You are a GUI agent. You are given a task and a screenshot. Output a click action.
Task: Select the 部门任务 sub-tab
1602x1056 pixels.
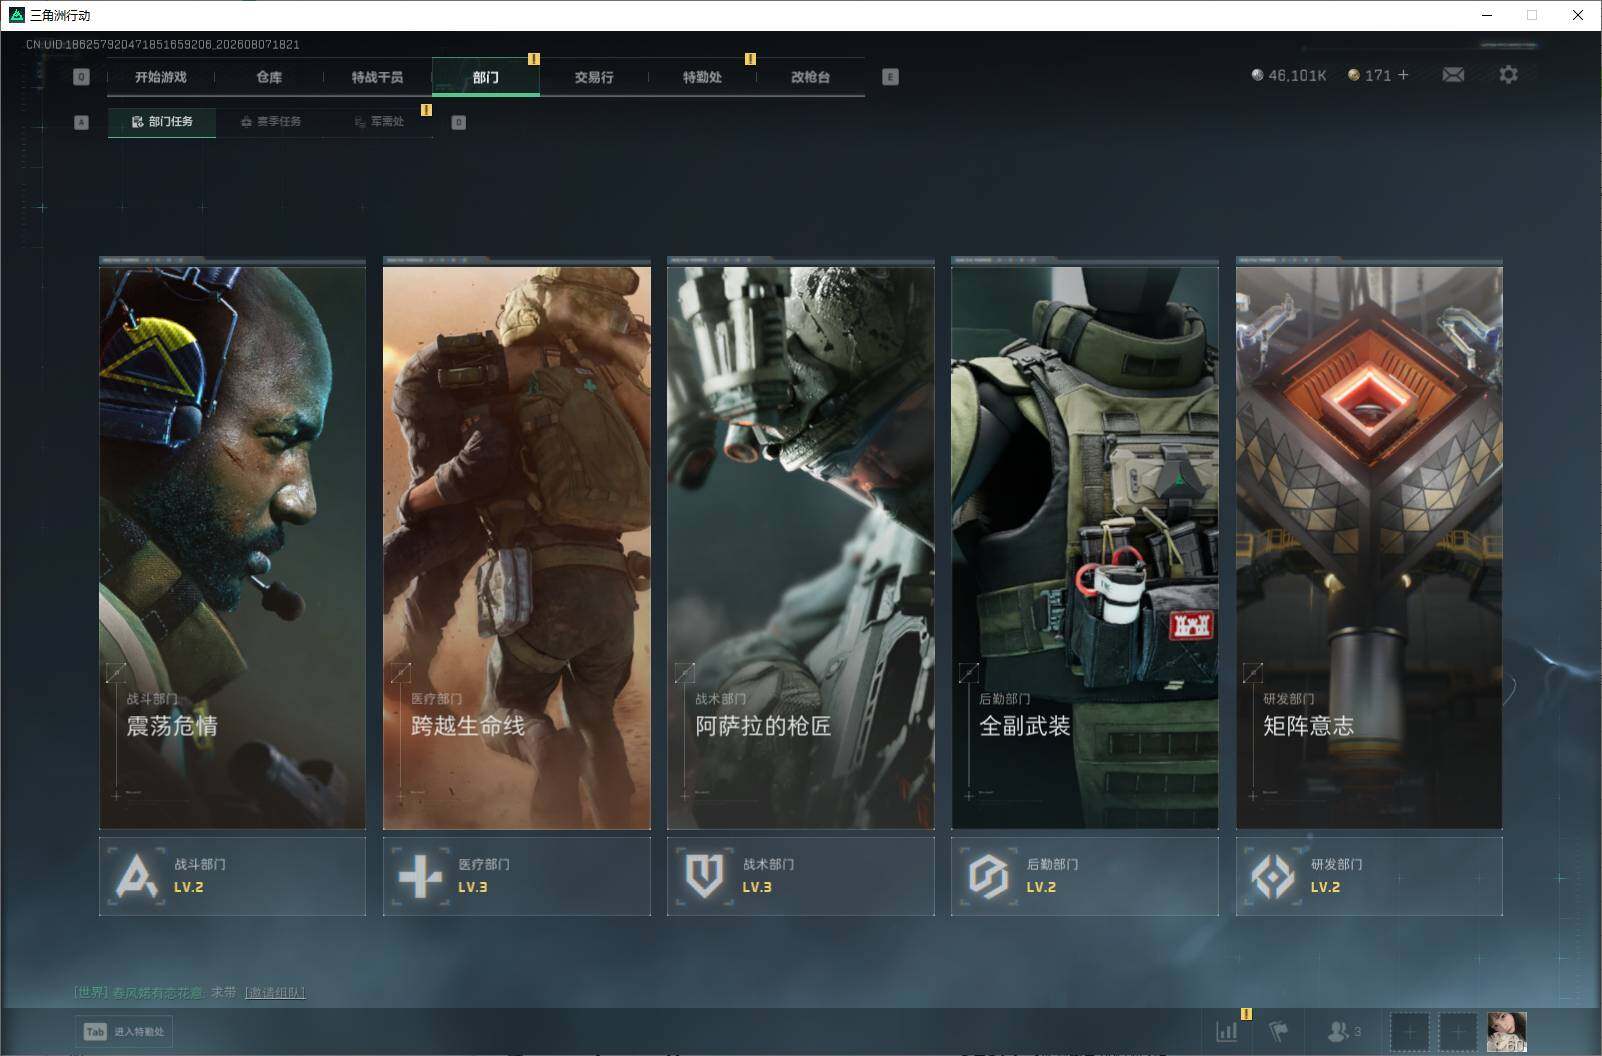[162, 122]
